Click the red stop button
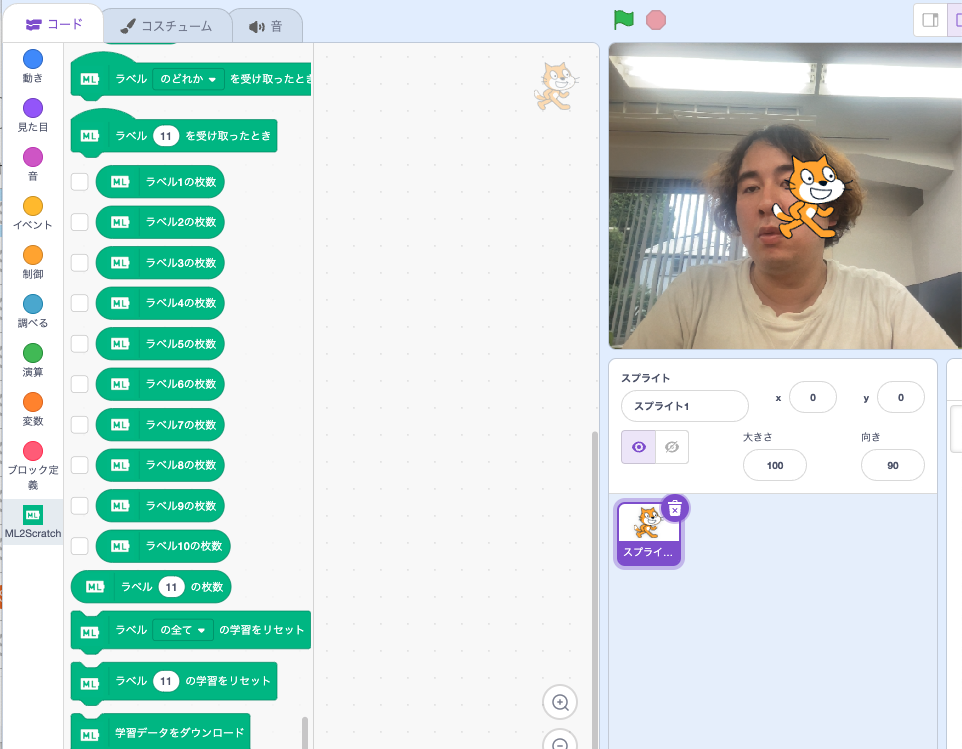 (656, 20)
